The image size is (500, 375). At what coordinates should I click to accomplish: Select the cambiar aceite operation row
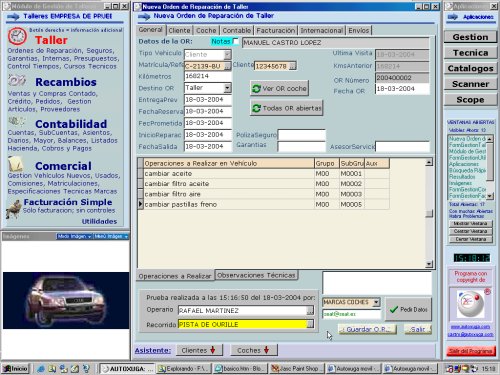263,173
